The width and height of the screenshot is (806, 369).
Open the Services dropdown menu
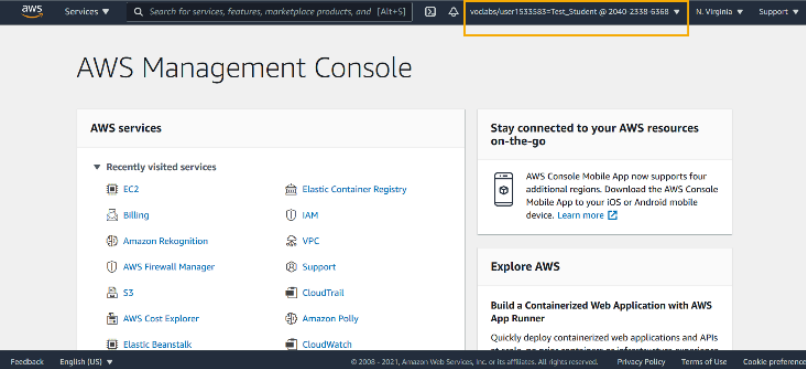tap(87, 11)
